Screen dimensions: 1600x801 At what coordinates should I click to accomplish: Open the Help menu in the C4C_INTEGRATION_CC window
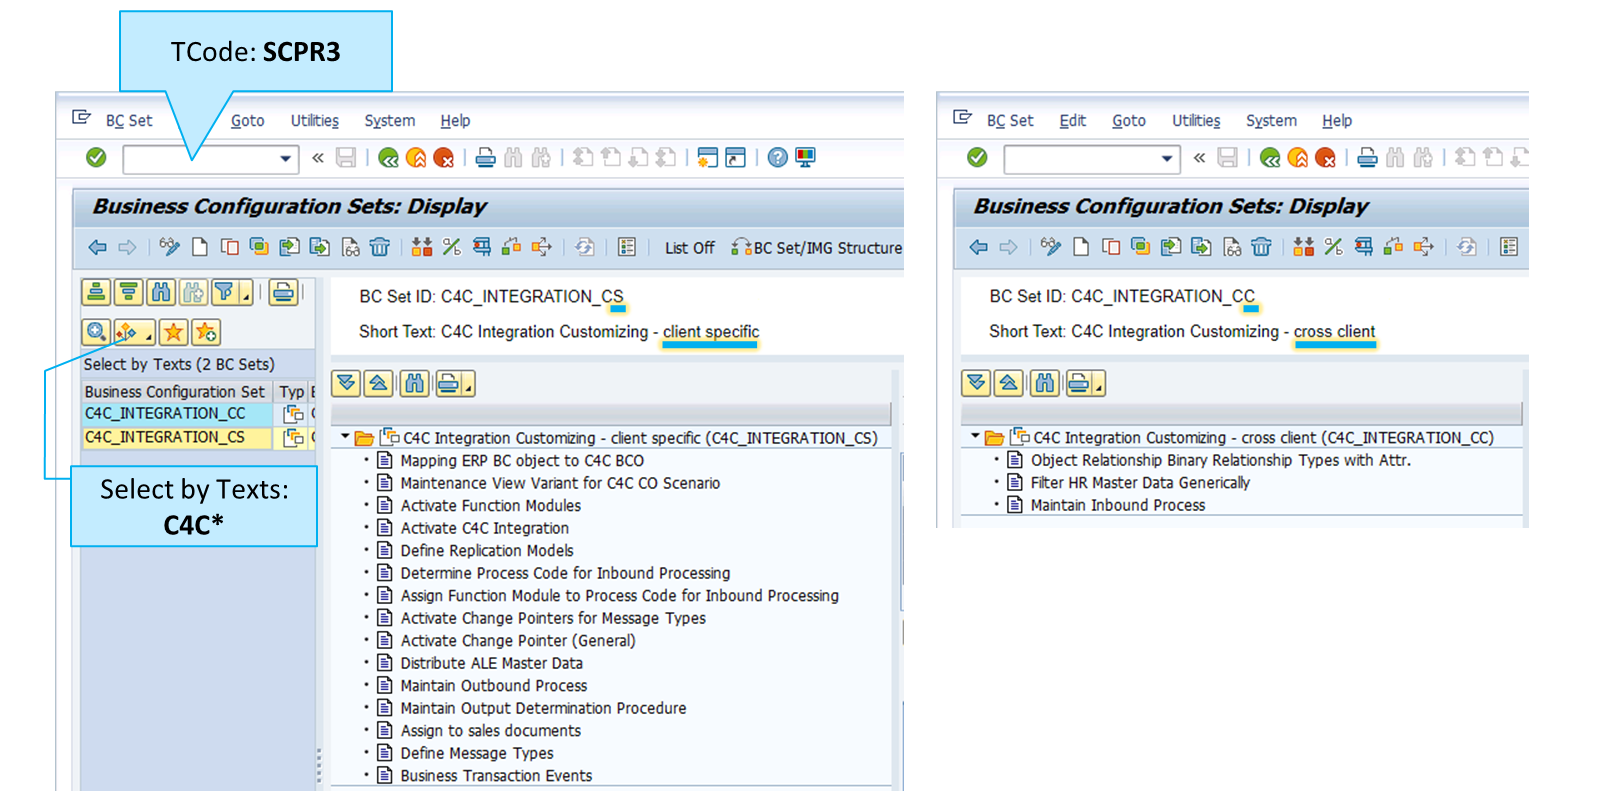tap(1337, 120)
